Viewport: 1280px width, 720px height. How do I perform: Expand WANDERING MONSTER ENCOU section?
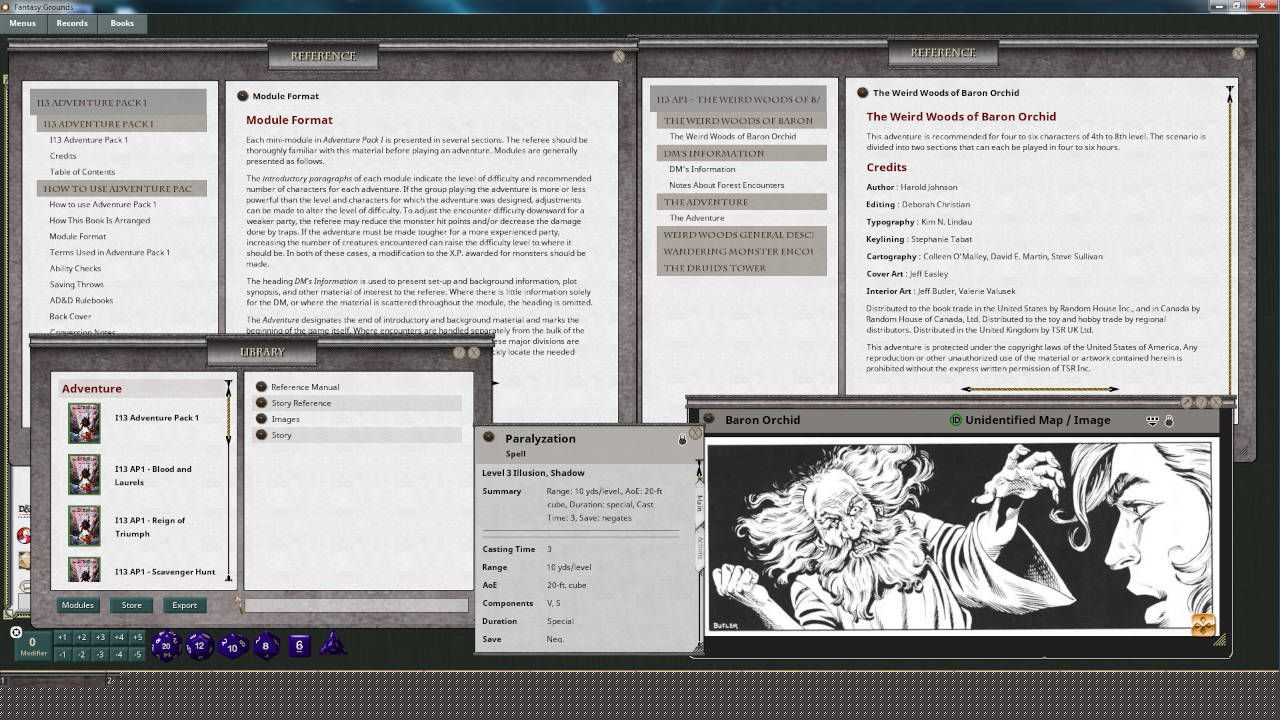[x=742, y=251]
